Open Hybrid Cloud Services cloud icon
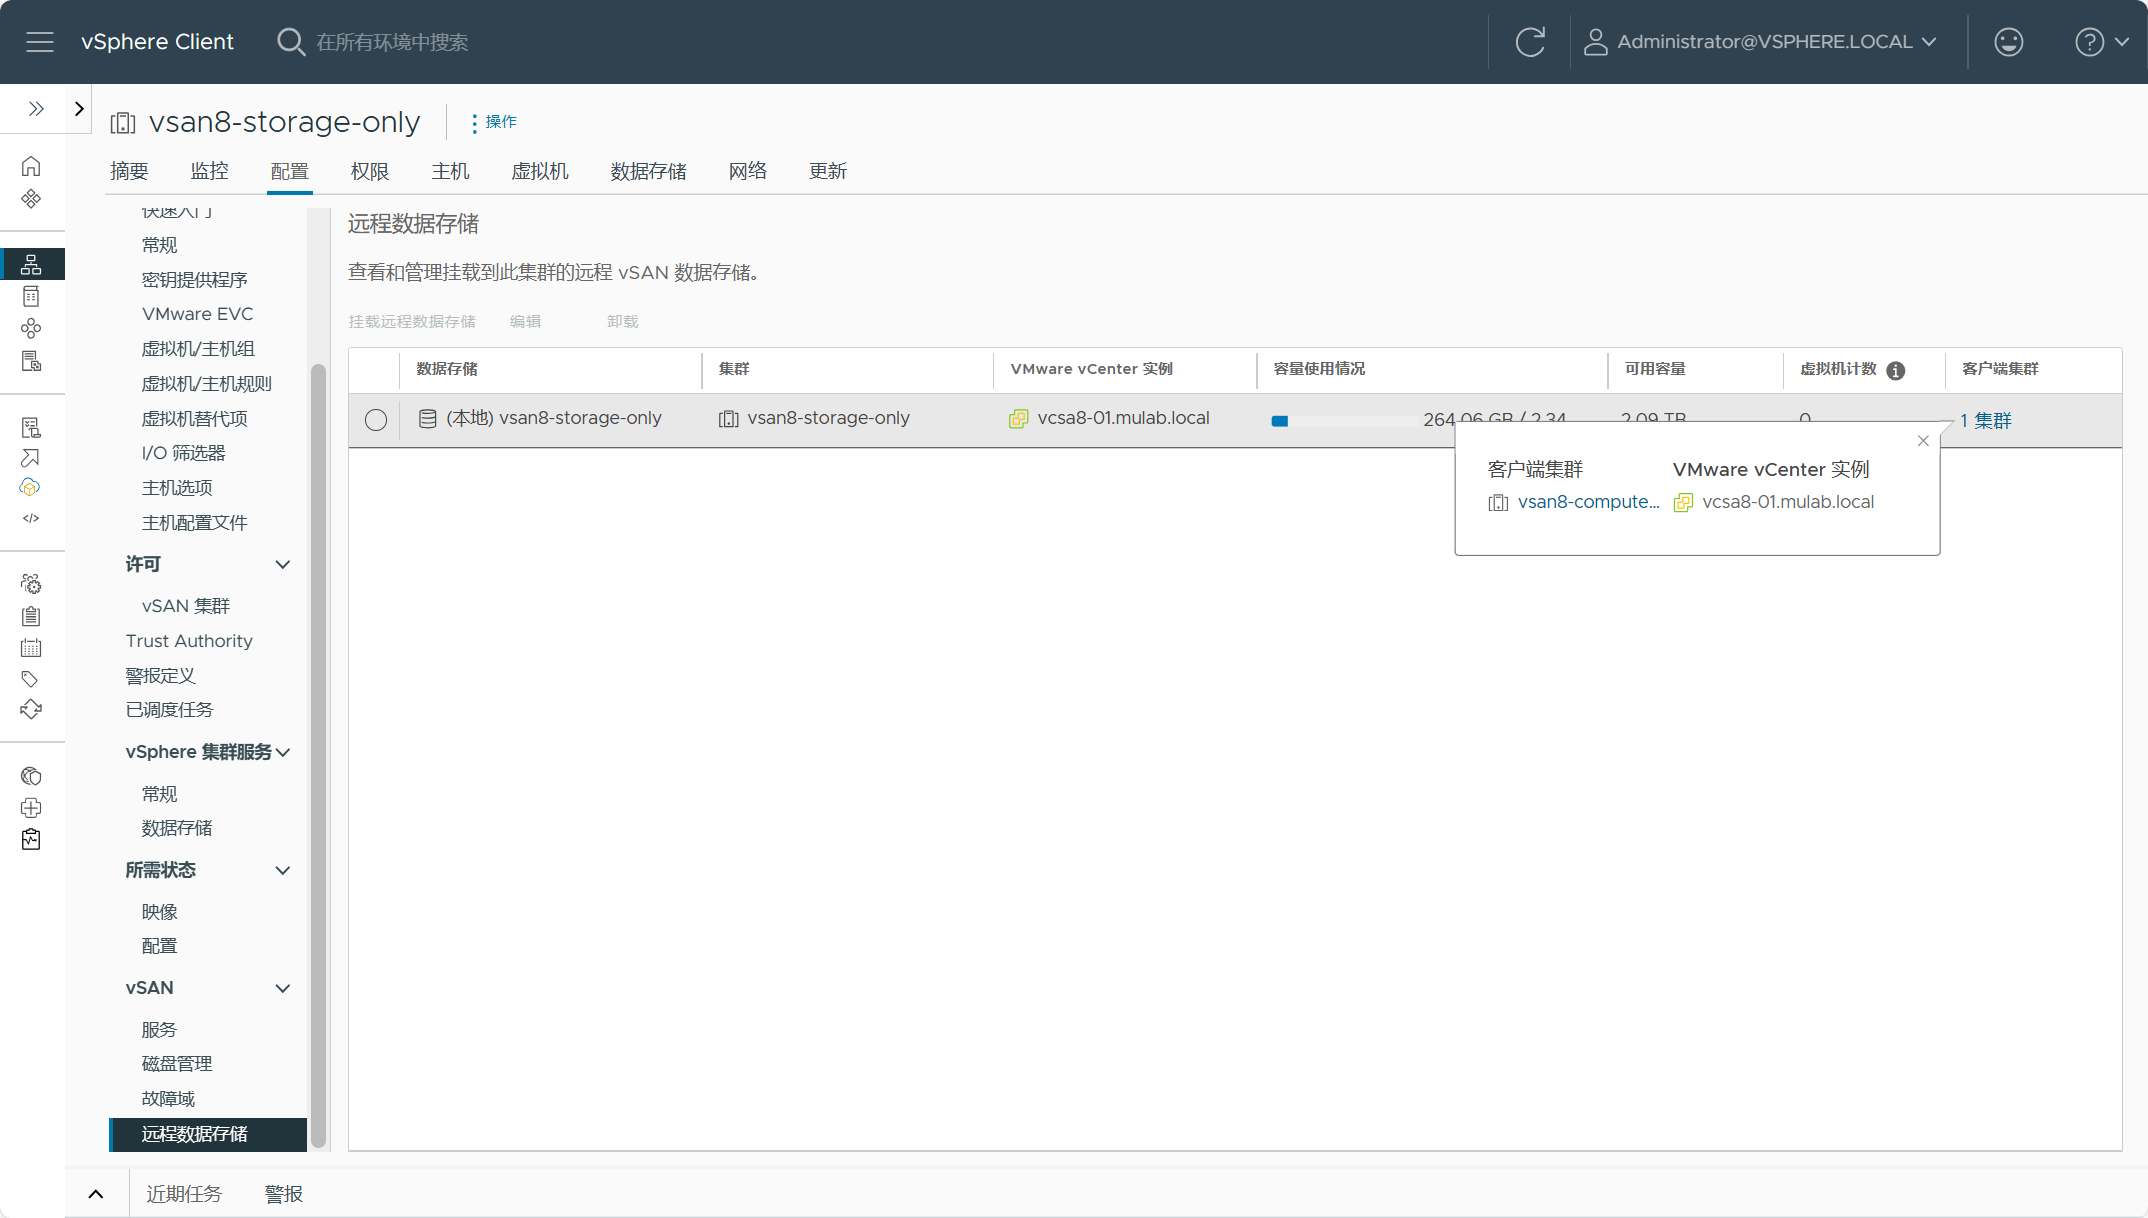The height and width of the screenshot is (1218, 2148). (30, 487)
